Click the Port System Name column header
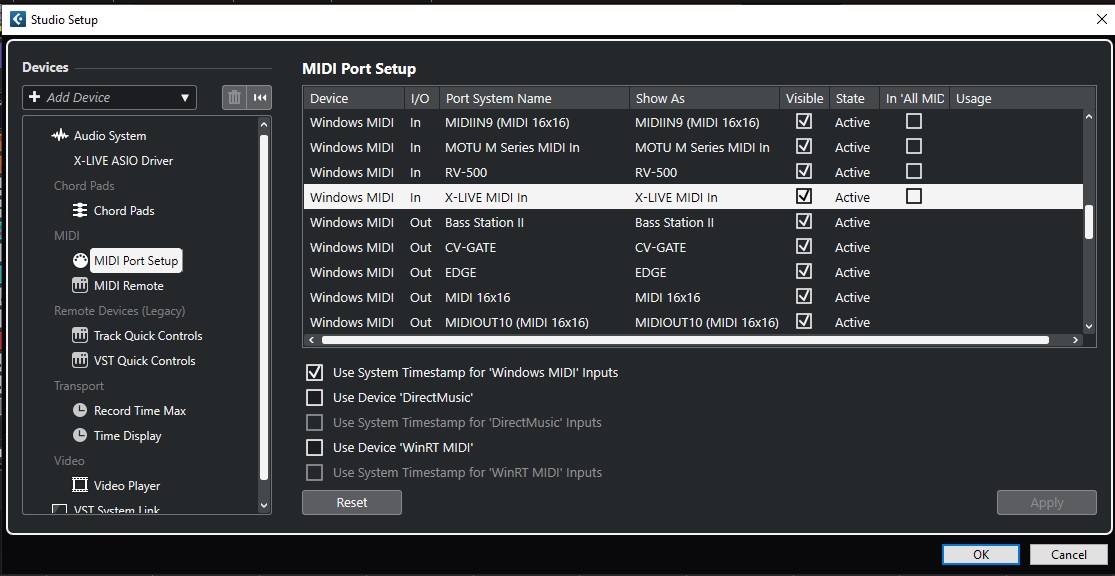Viewport: 1115px width, 576px height. (x=534, y=98)
